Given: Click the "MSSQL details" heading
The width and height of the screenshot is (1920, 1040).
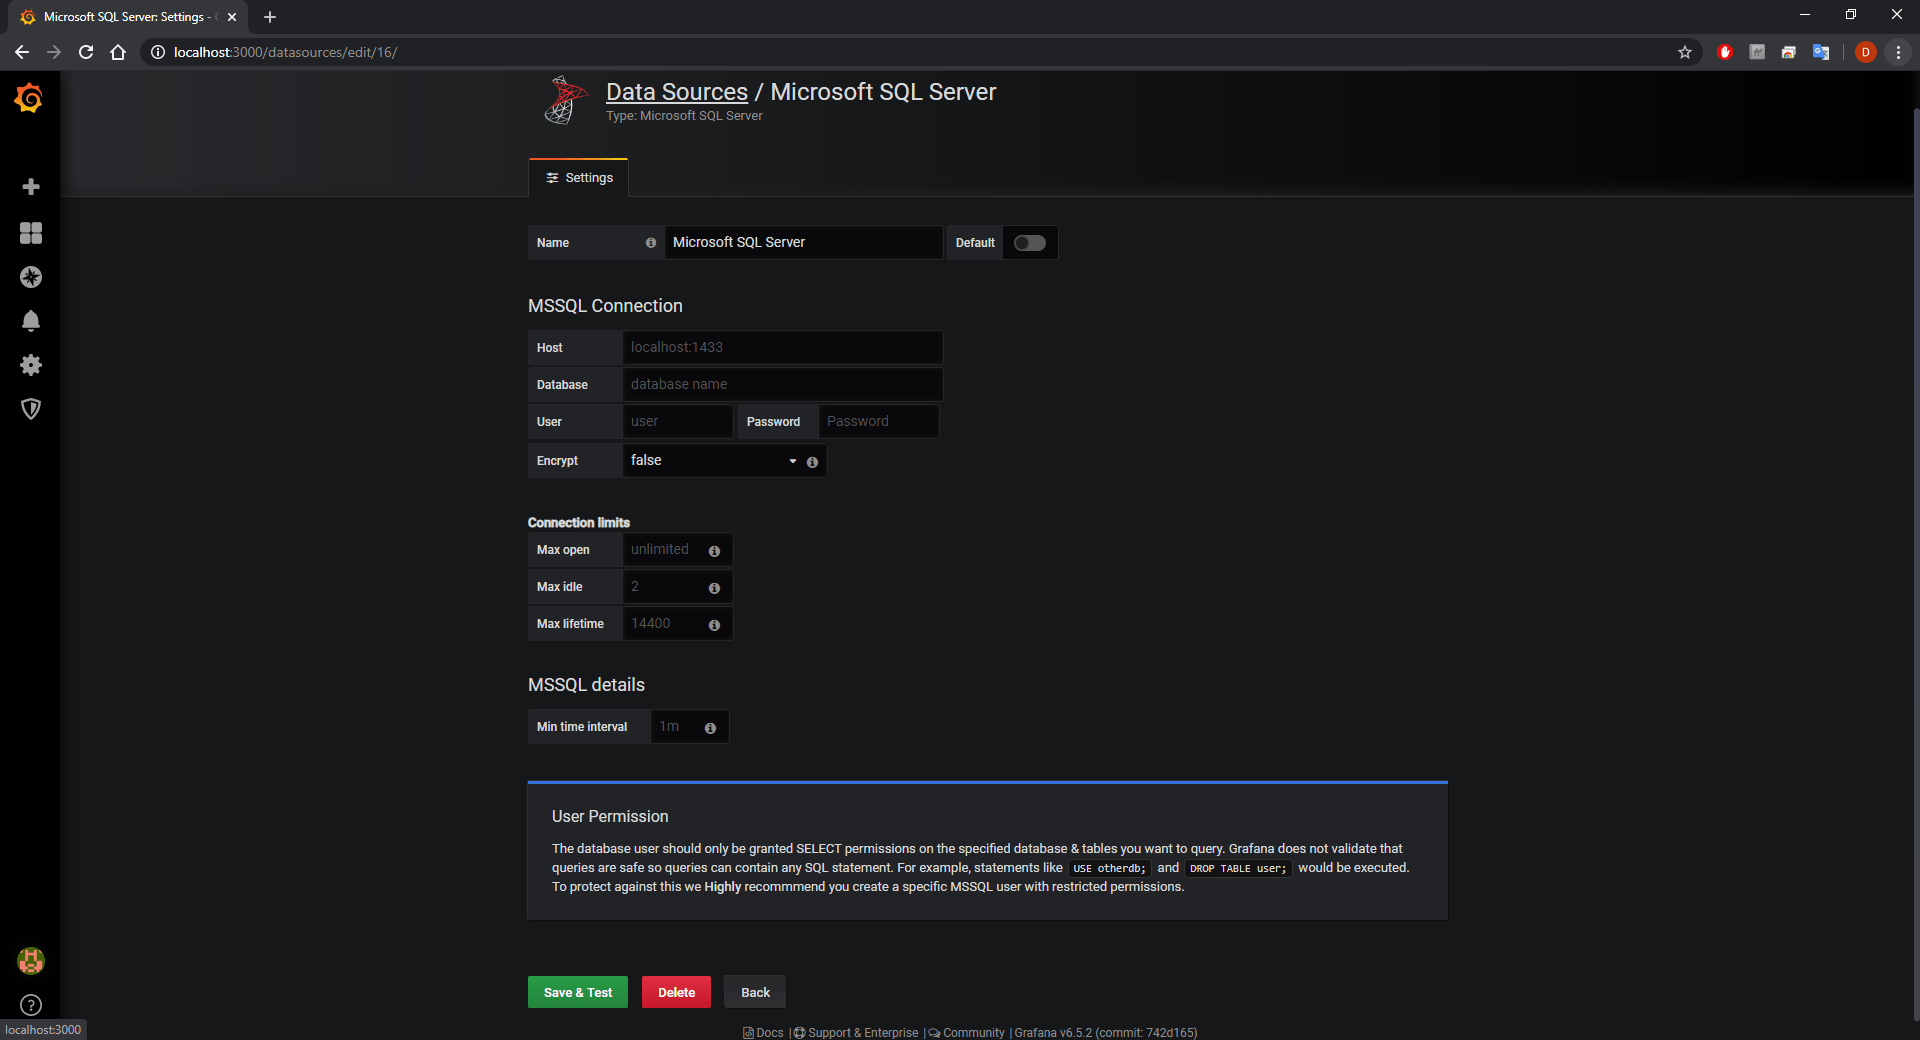Looking at the screenshot, I should 586,685.
